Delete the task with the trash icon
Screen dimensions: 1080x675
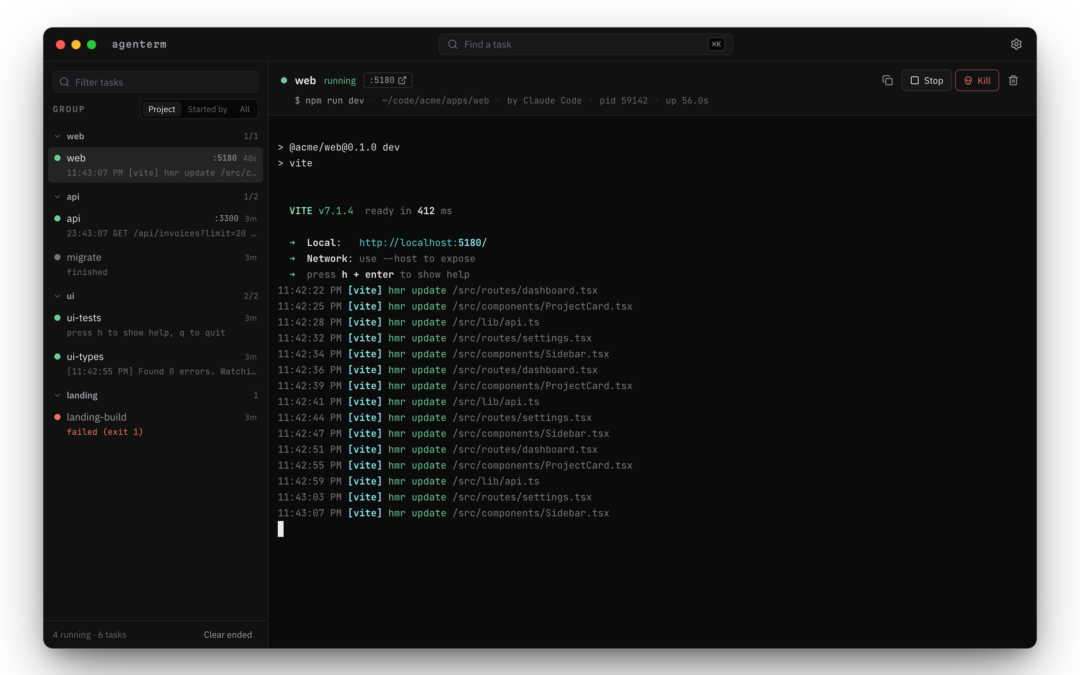coord(1013,81)
